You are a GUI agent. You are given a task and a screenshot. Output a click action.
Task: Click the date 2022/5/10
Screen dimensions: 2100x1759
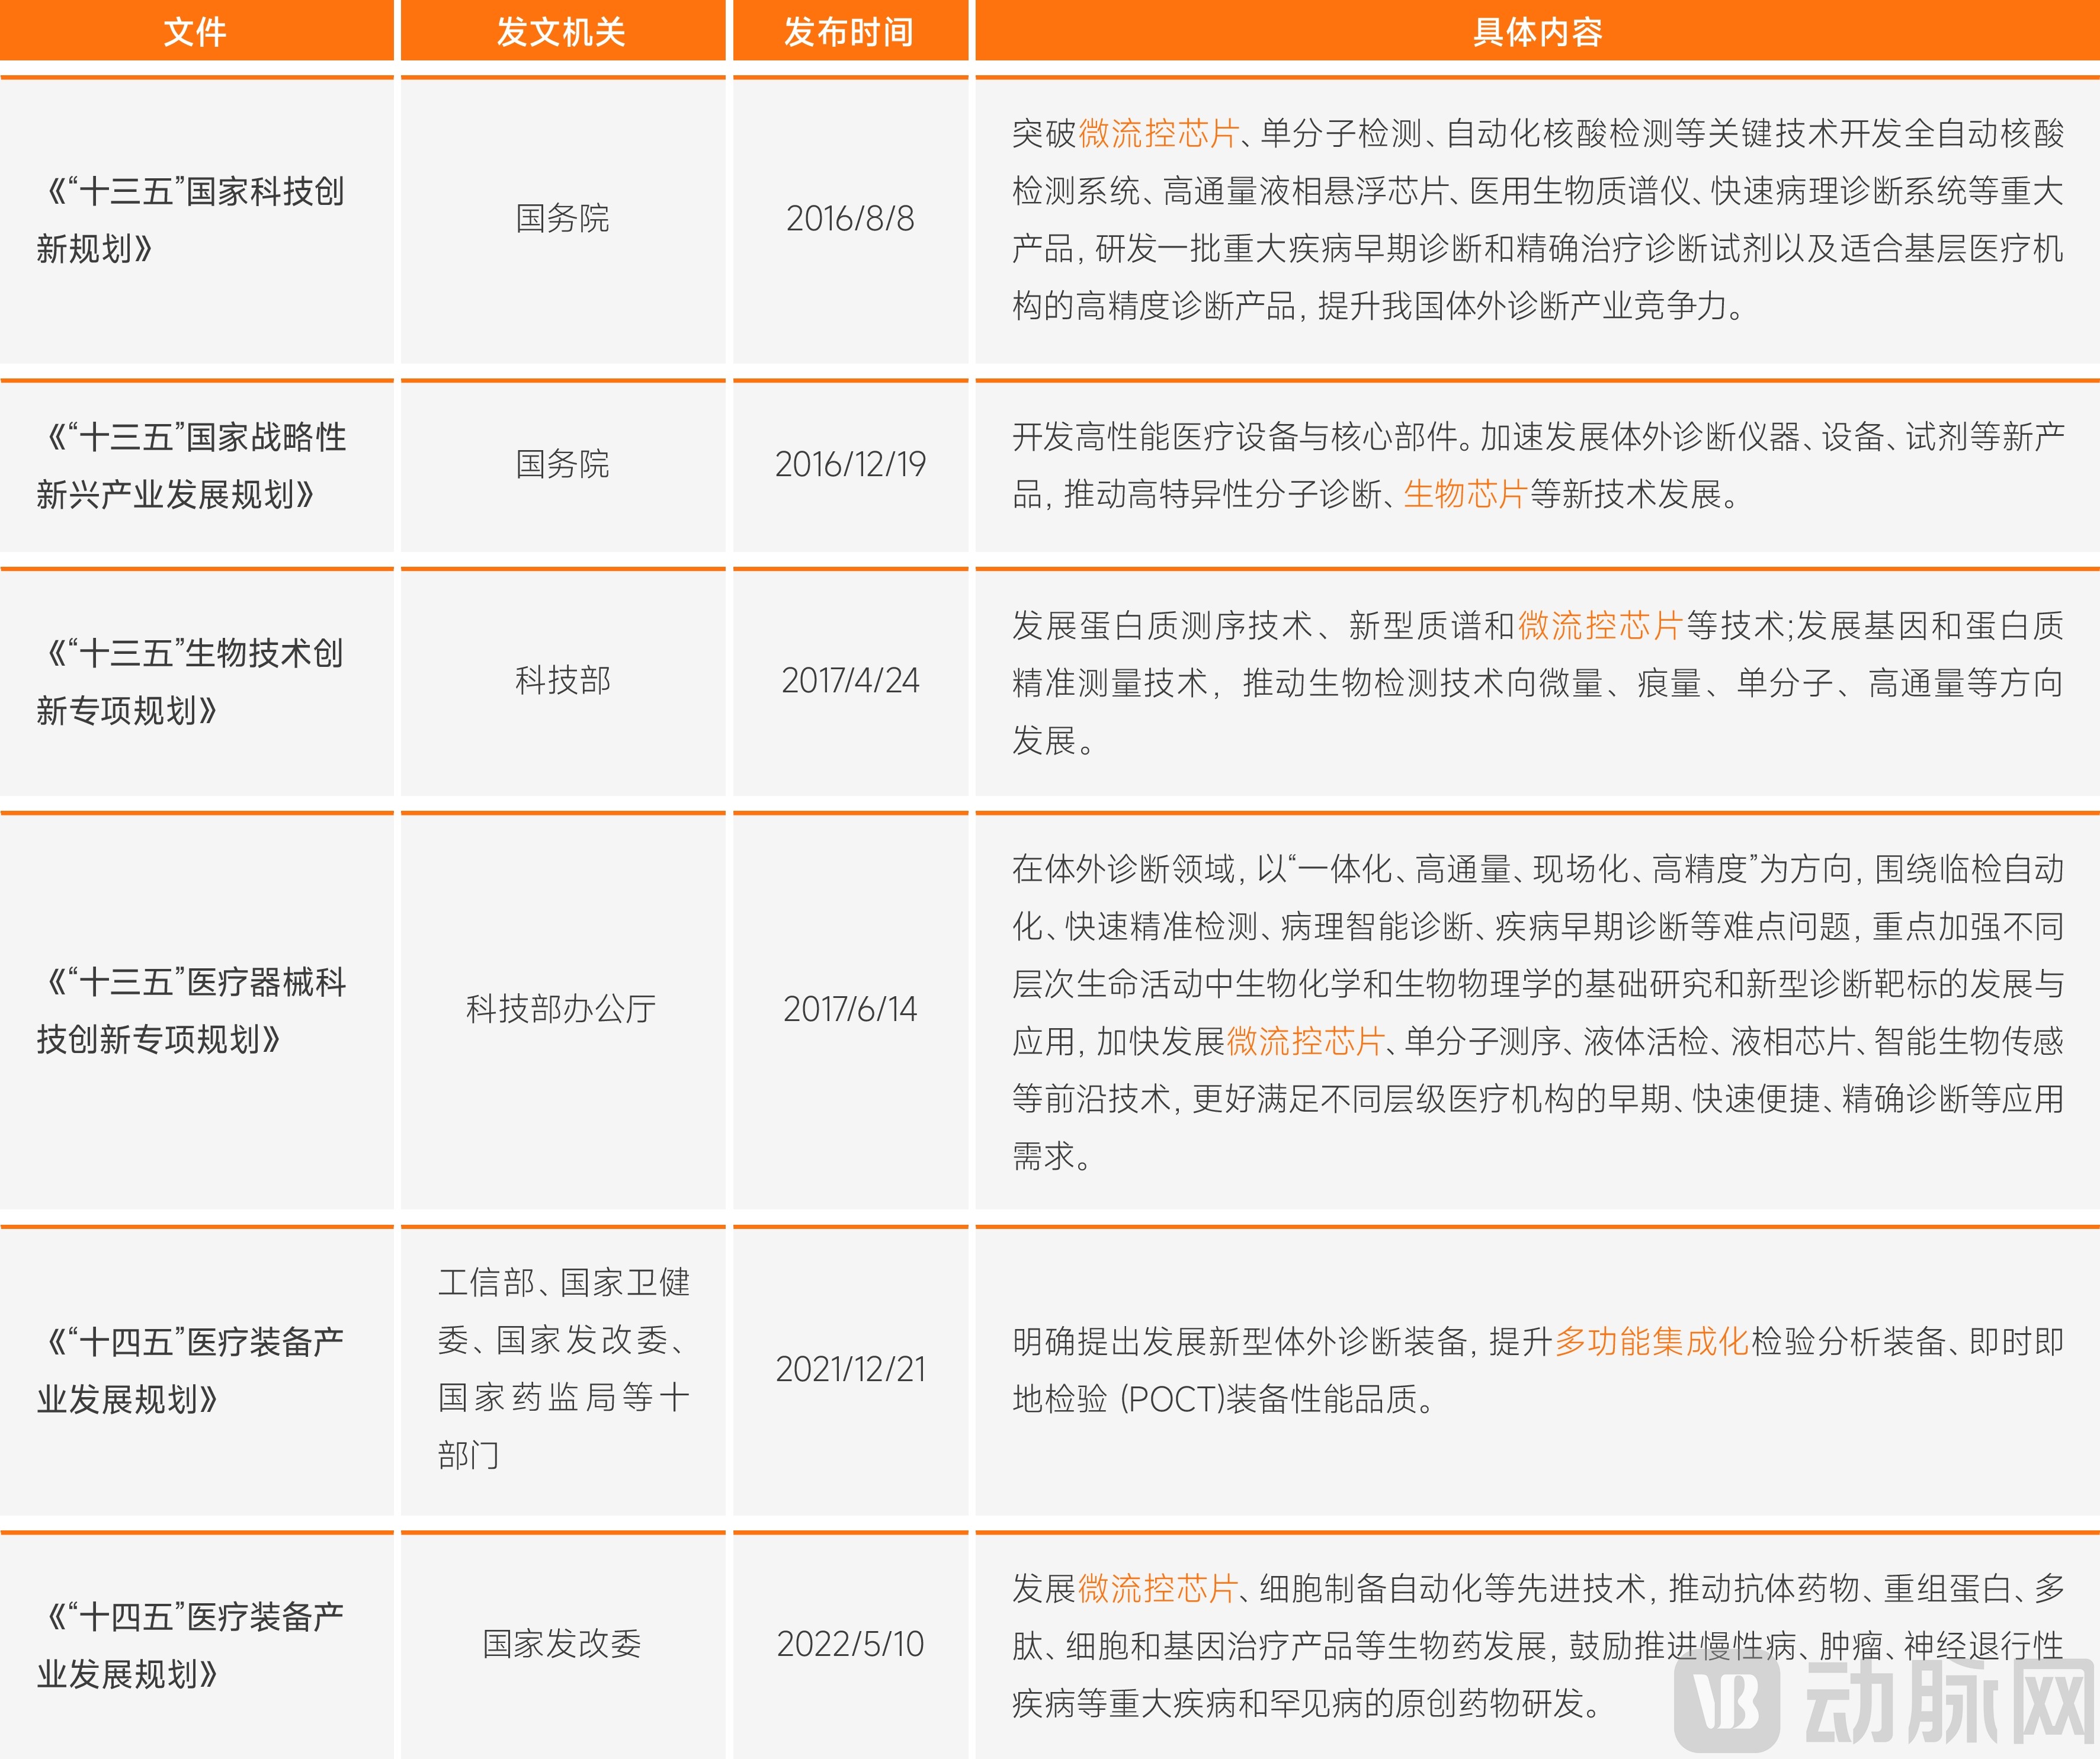(850, 1644)
